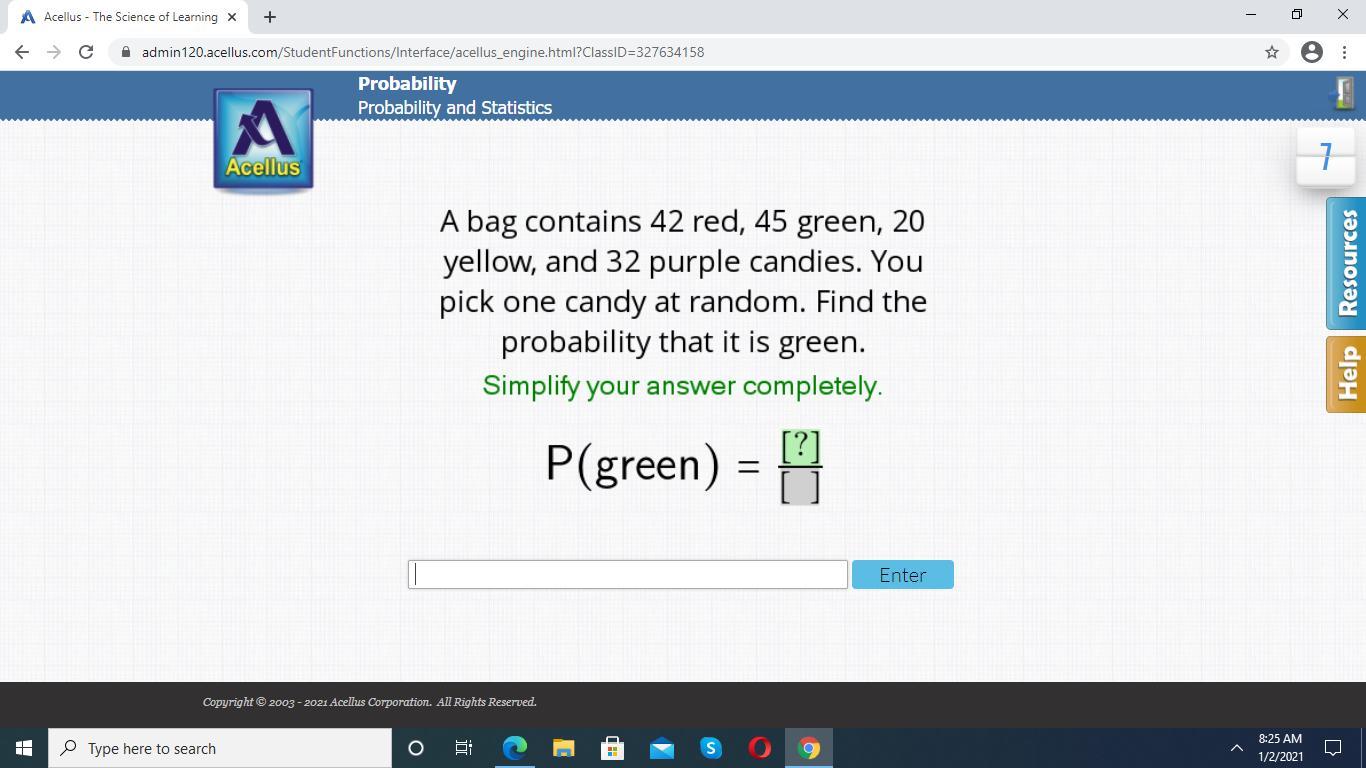Click the Acellus logo
1366x768 pixels.
(x=263, y=139)
